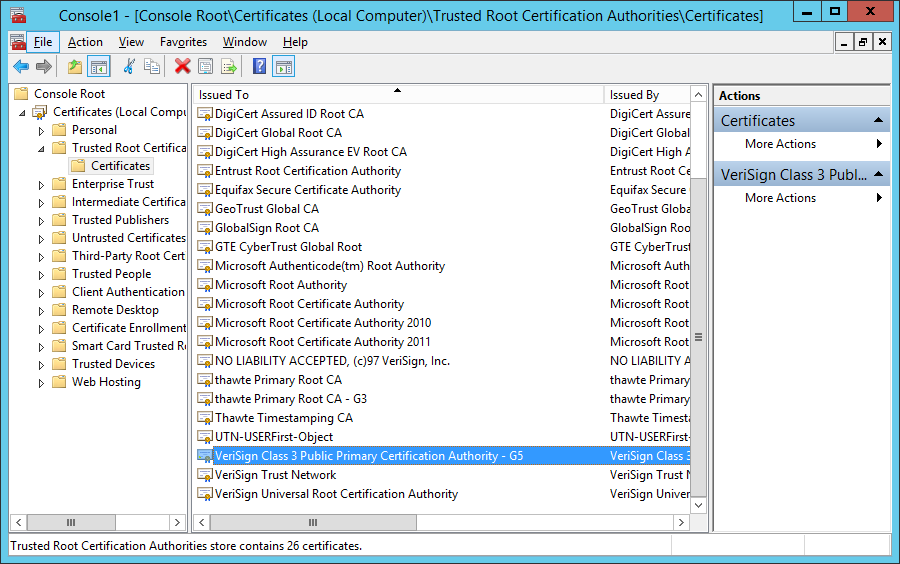Collapse the Certificates (Local Computer) tree node
The image size is (900, 564).
[x=22, y=113]
